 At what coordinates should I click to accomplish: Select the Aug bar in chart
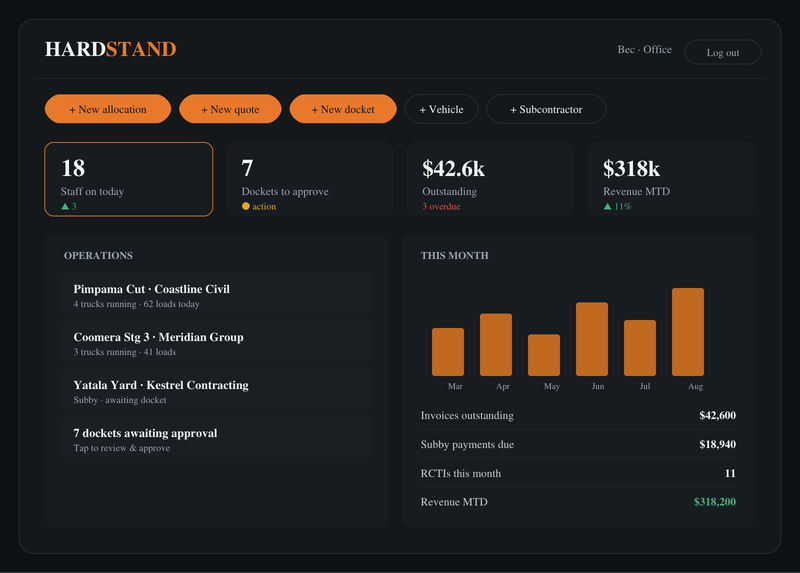click(x=688, y=332)
